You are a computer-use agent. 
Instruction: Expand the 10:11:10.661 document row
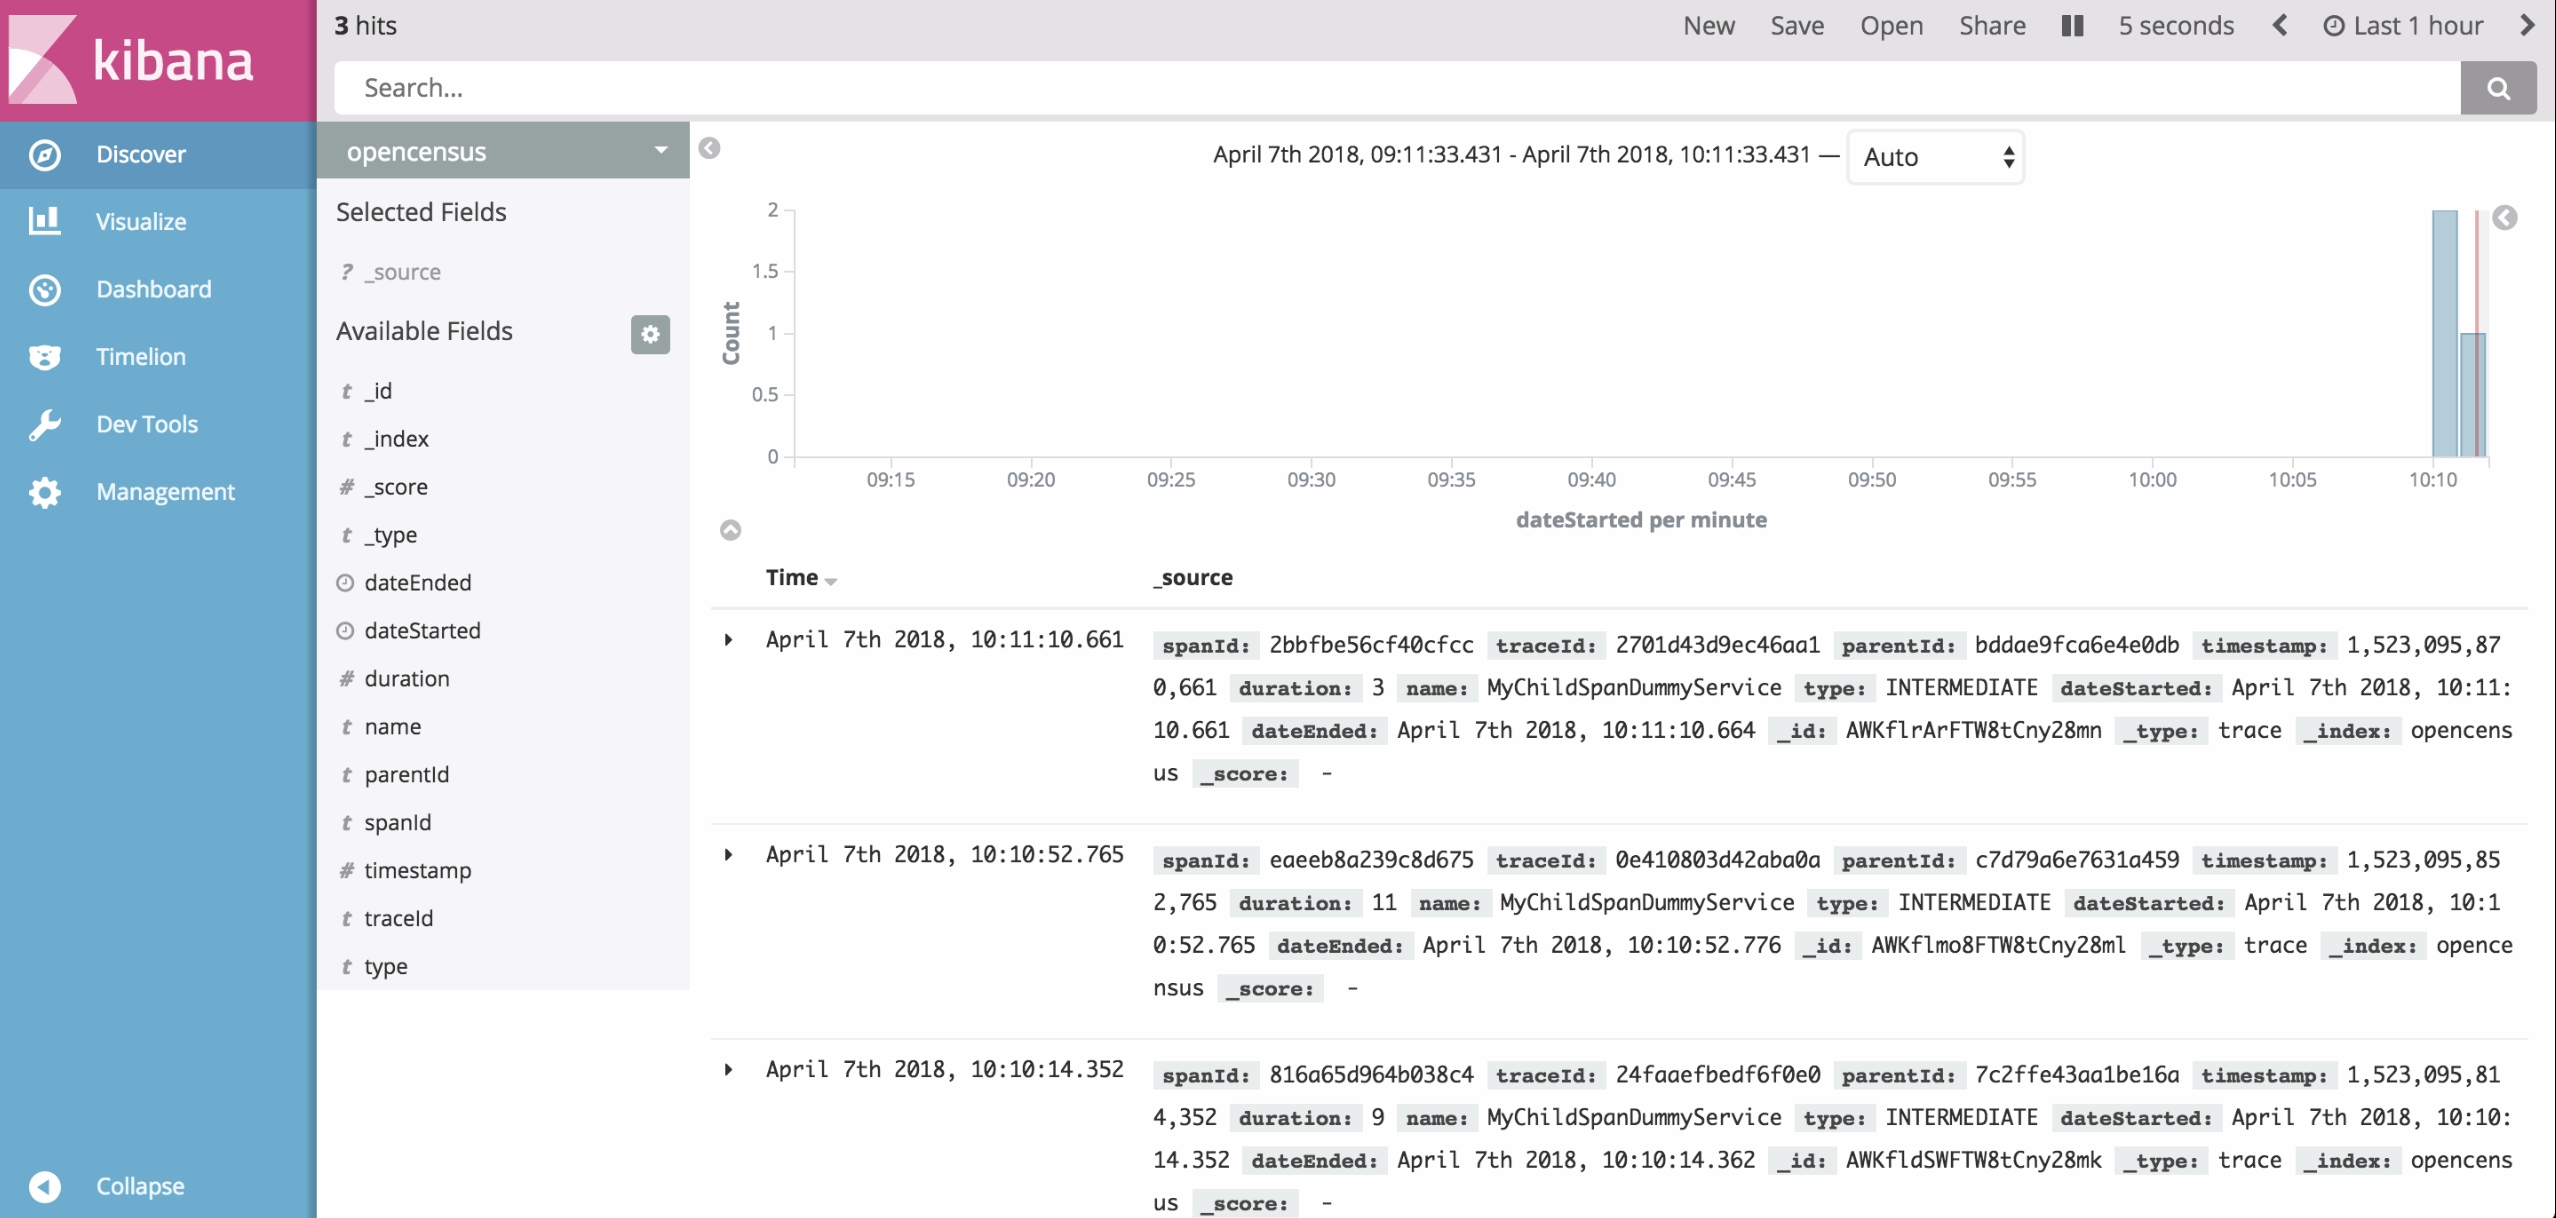729,640
